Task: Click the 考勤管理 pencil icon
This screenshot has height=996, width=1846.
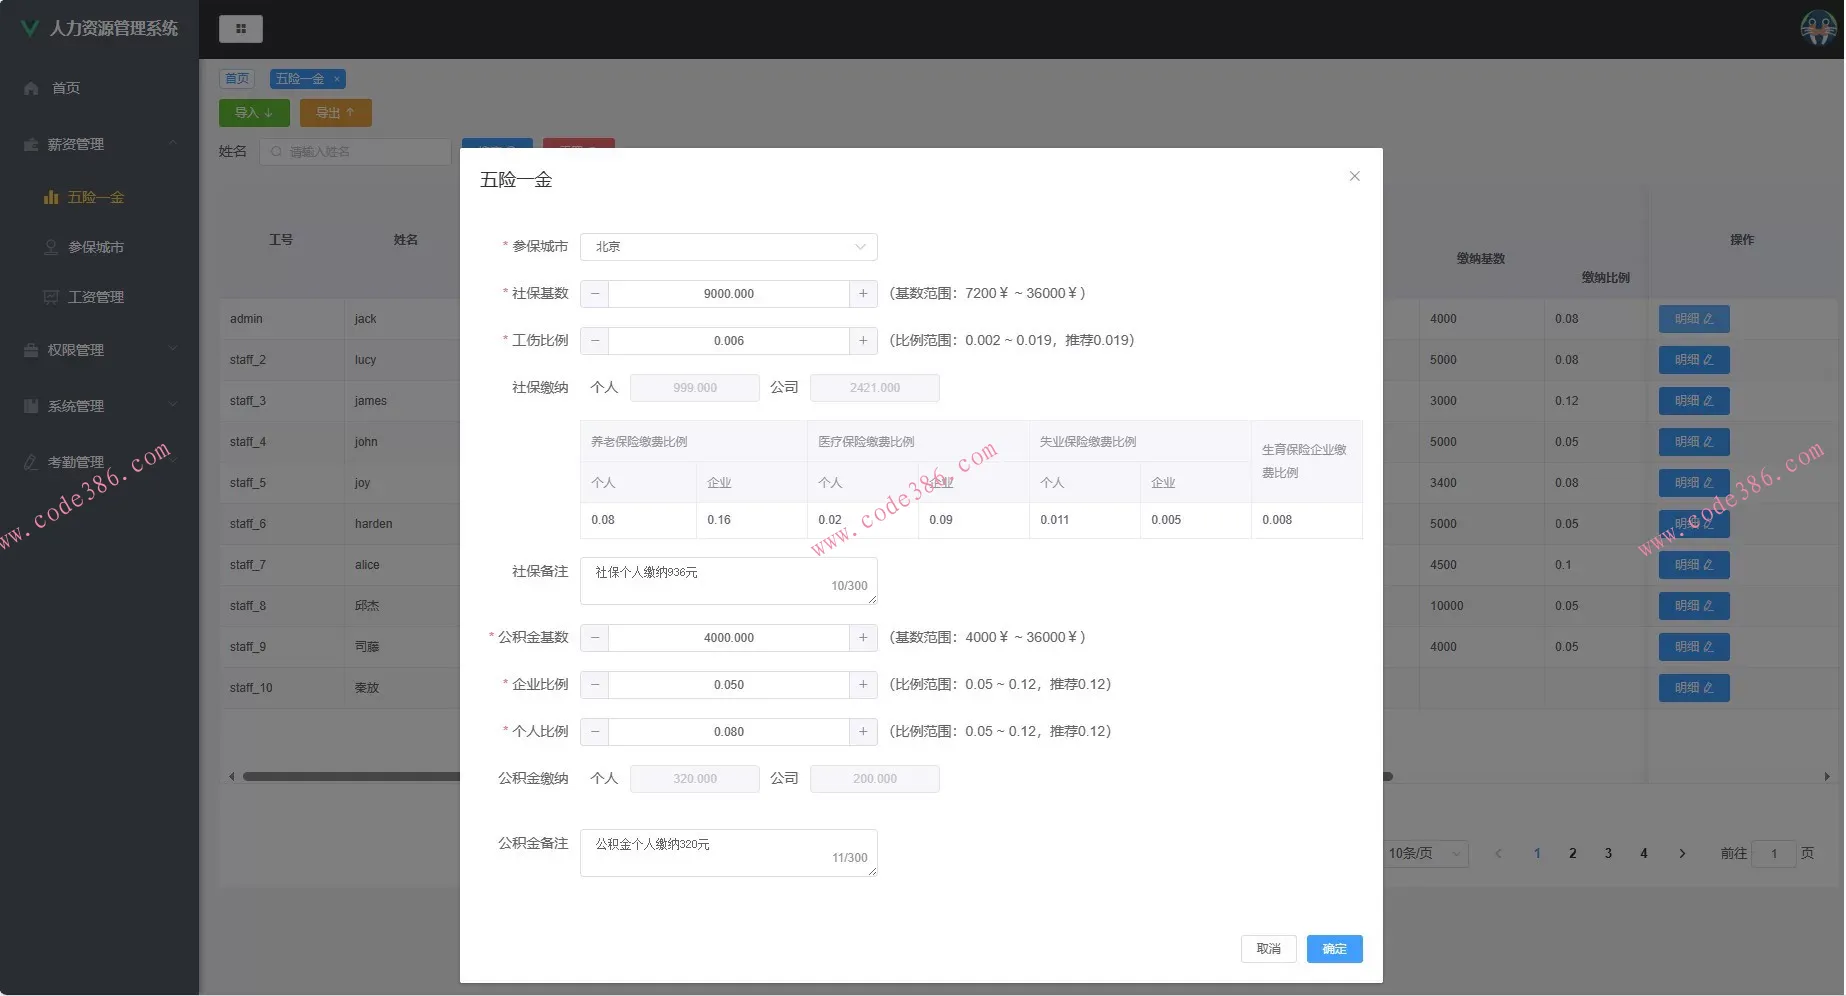Action: pyautogui.click(x=31, y=461)
